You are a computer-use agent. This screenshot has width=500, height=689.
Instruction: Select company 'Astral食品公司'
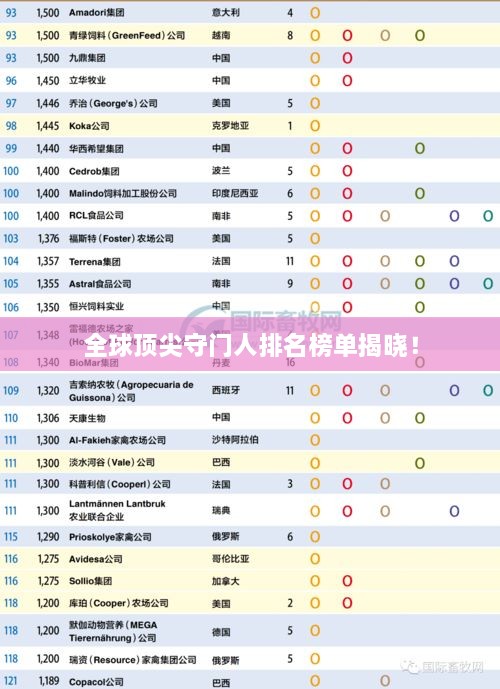click(x=100, y=284)
